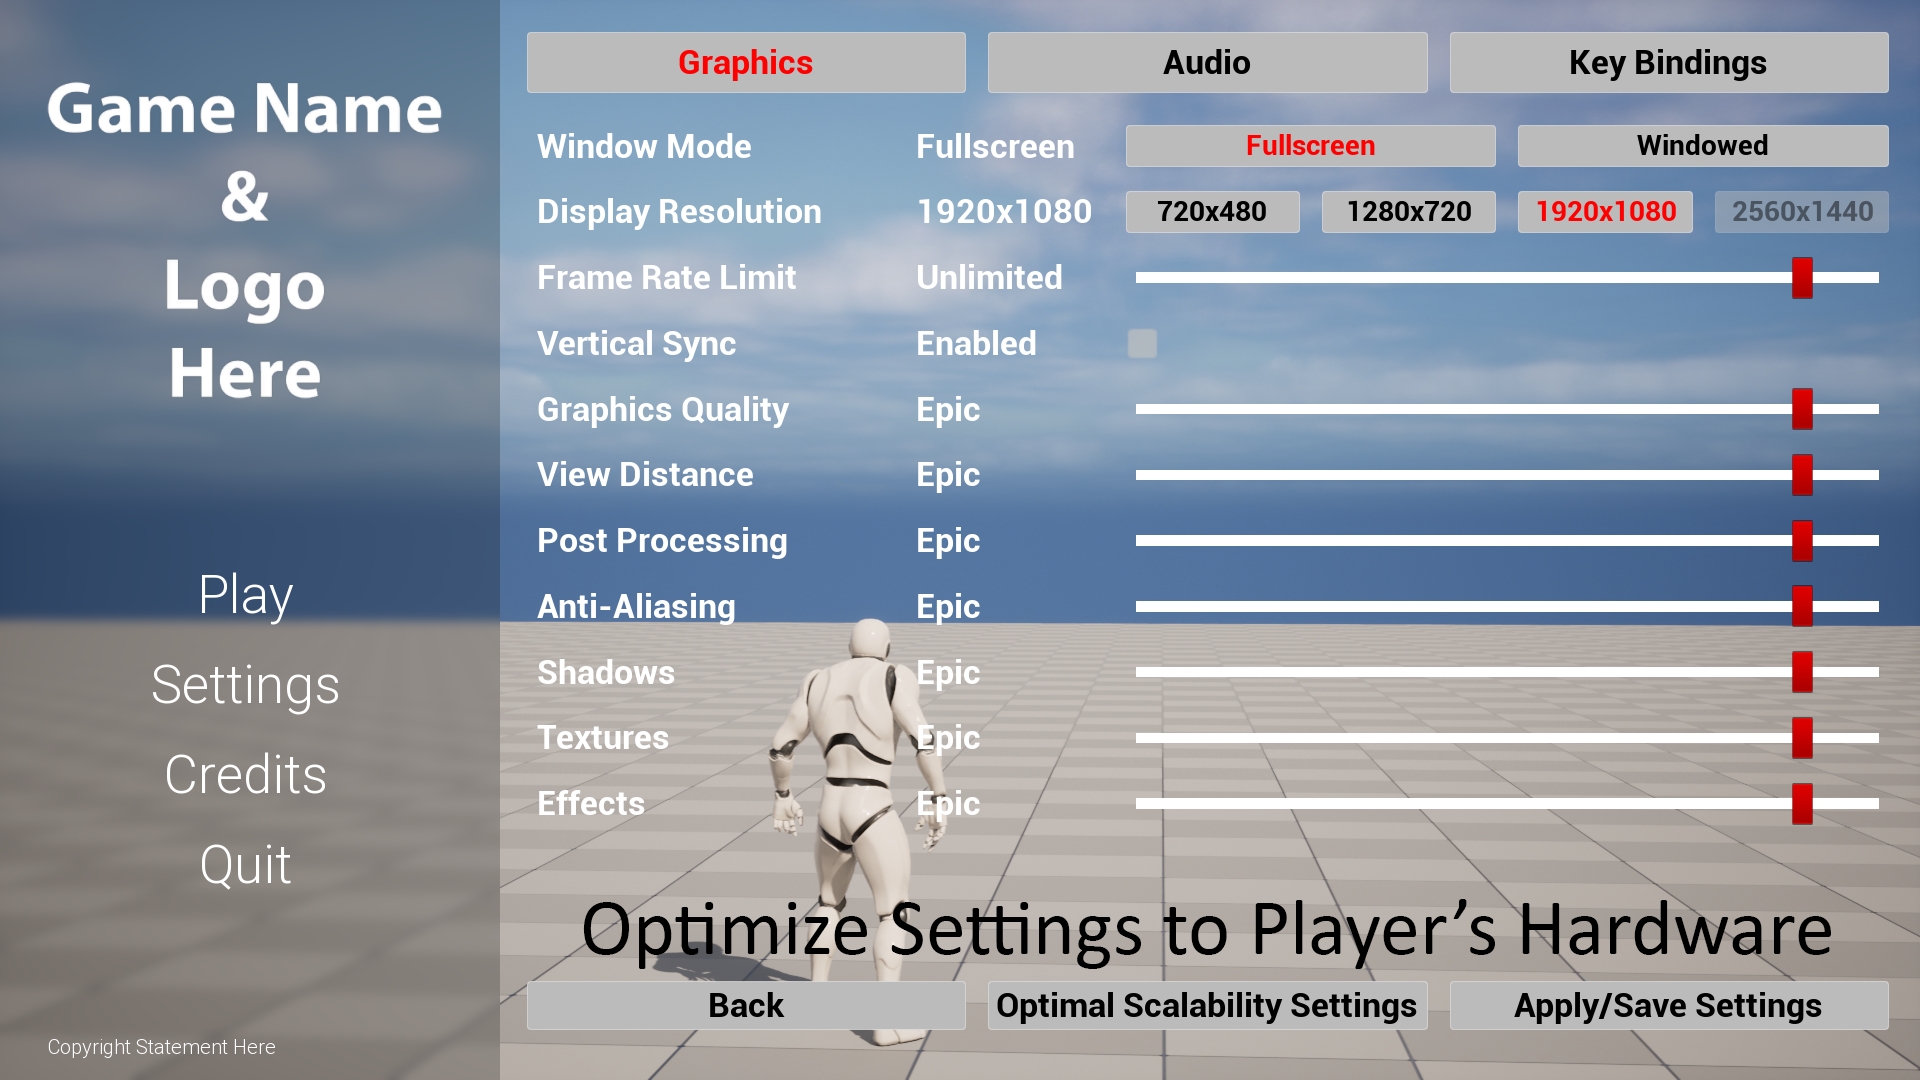Click the Shadows quality slider handle

(x=1802, y=672)
